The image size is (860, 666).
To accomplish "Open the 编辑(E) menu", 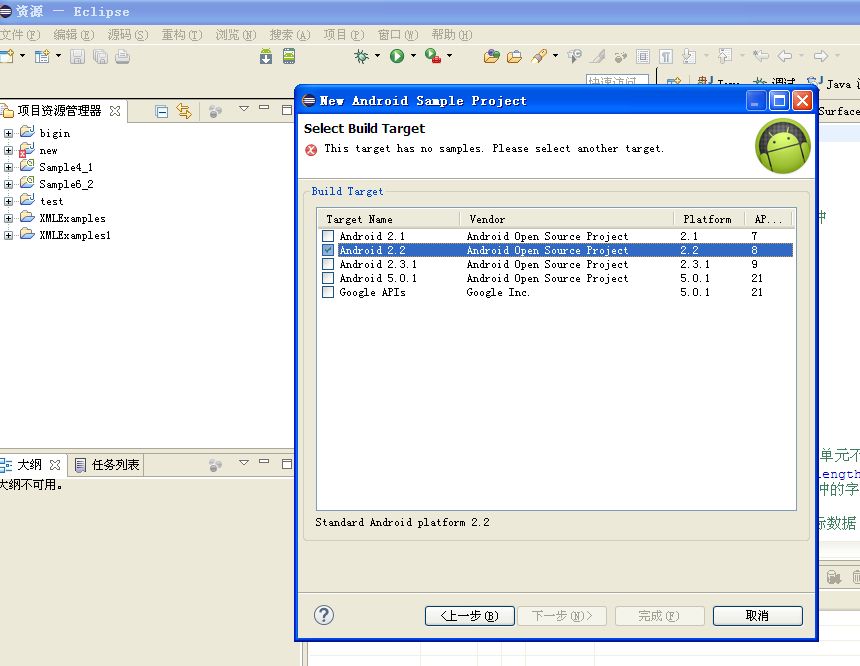I will click(x=73, y=35).
